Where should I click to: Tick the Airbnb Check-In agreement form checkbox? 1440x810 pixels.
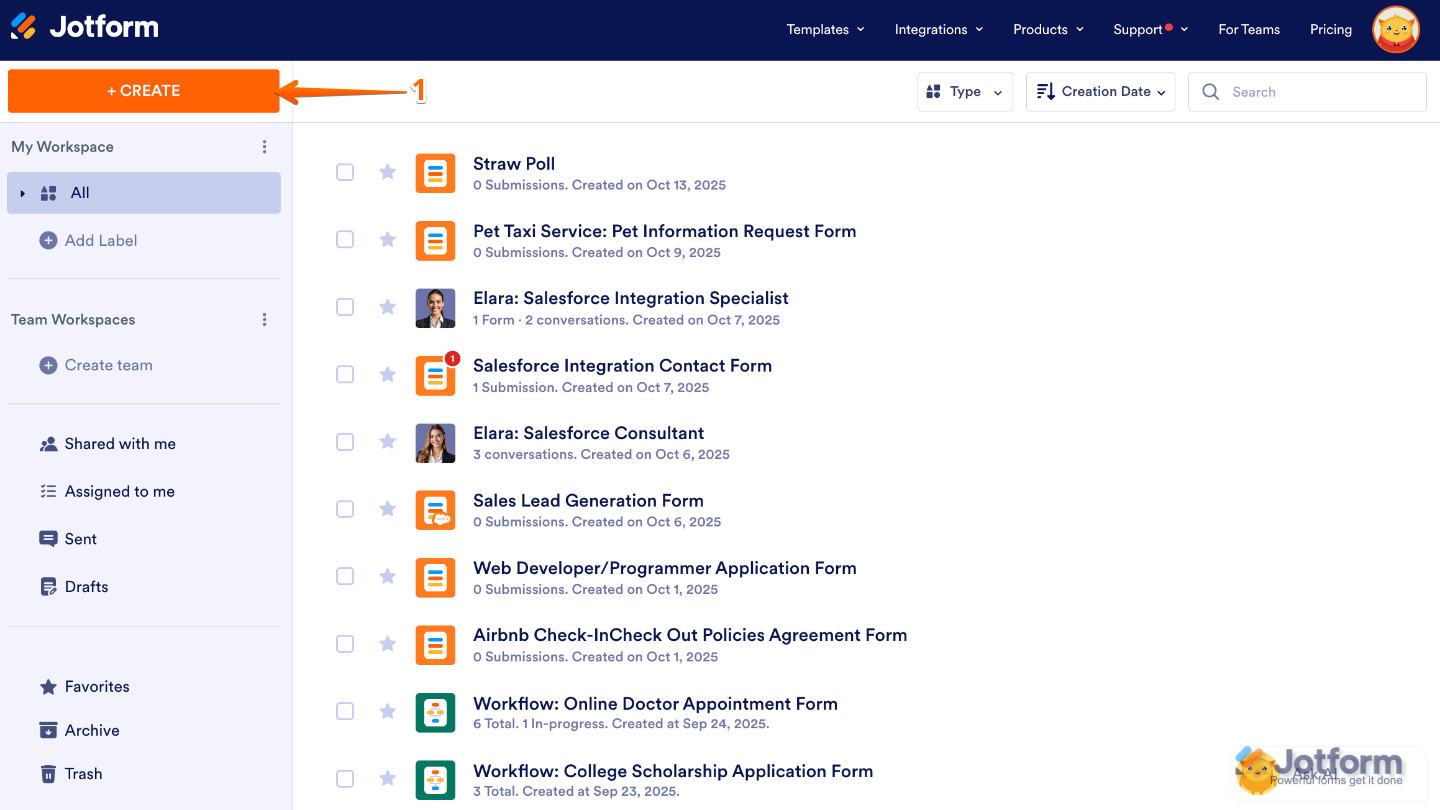(x=345, y=644)
